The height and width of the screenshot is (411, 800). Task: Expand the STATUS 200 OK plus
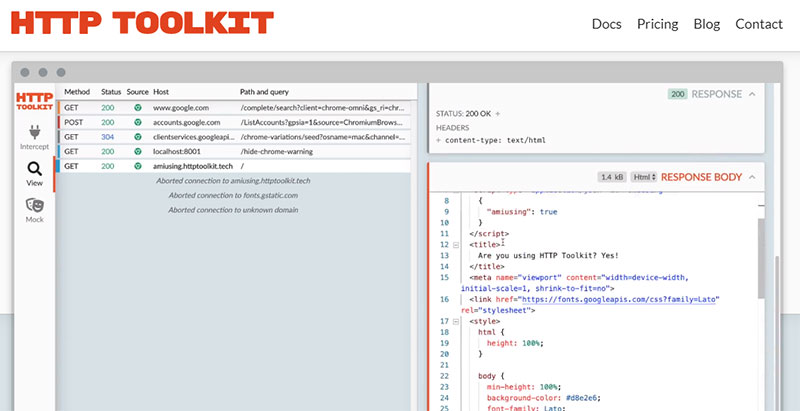[x=498, y=114]
